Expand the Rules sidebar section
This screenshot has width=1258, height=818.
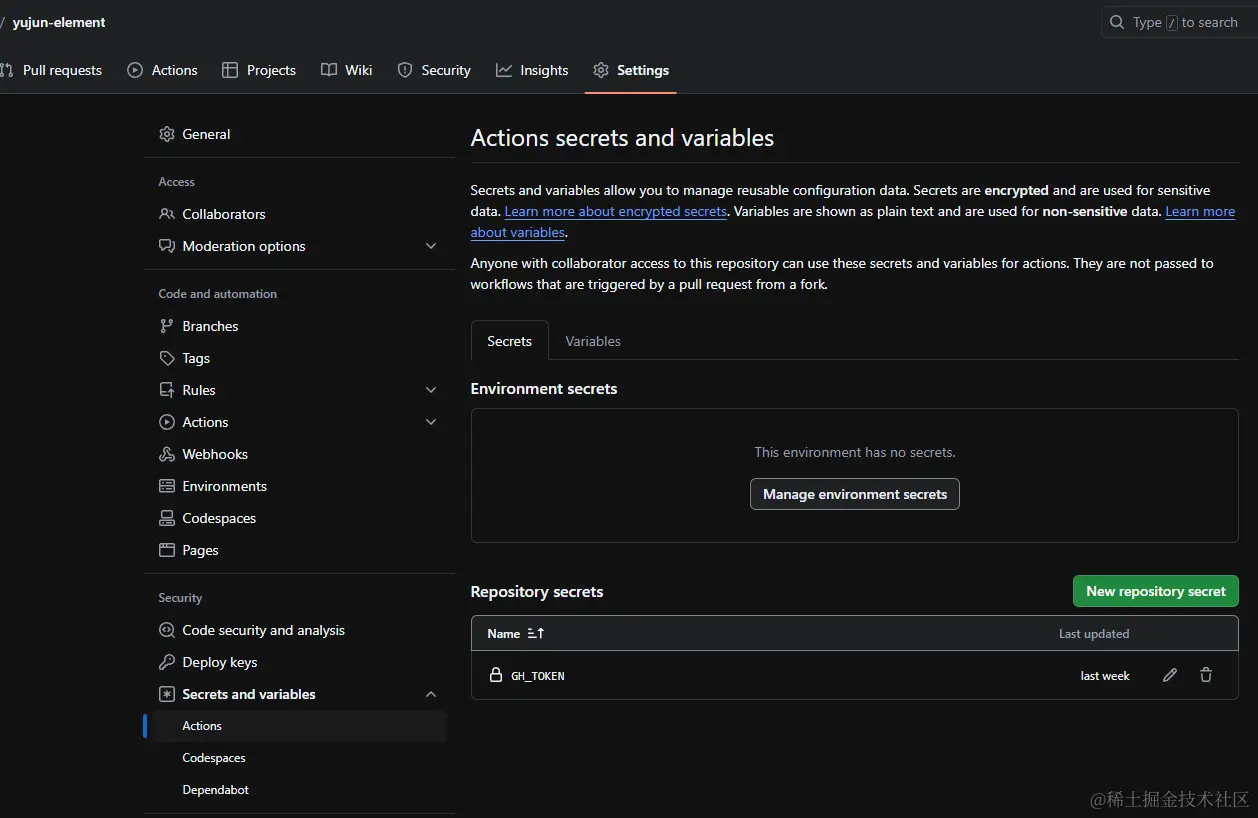pos(431,390)
